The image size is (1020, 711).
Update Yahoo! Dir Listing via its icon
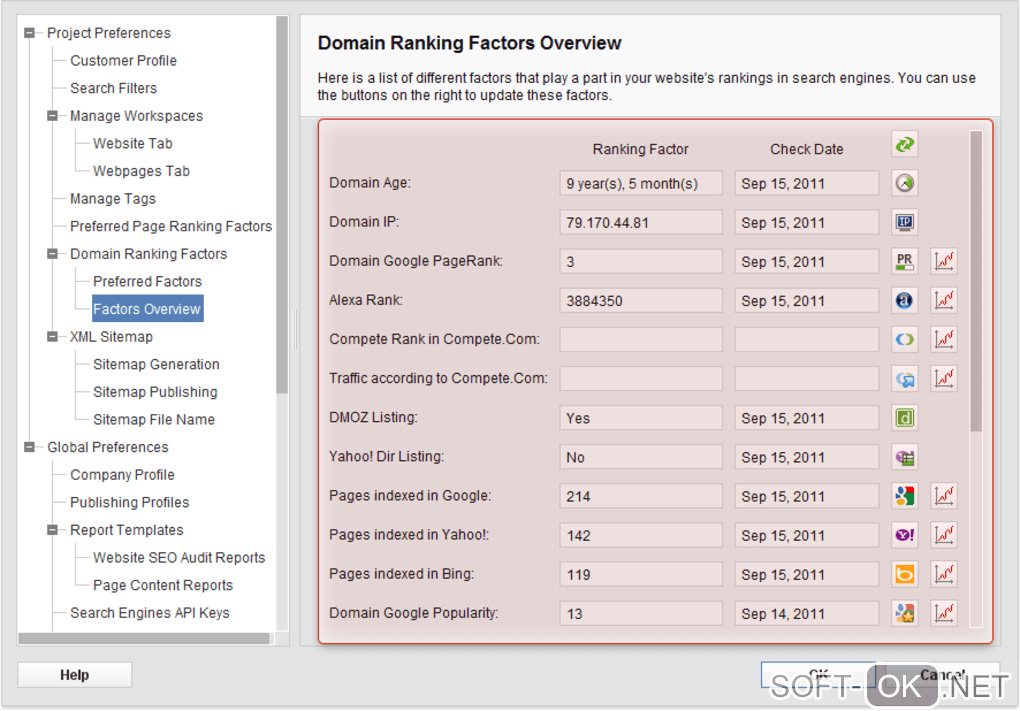904,457
